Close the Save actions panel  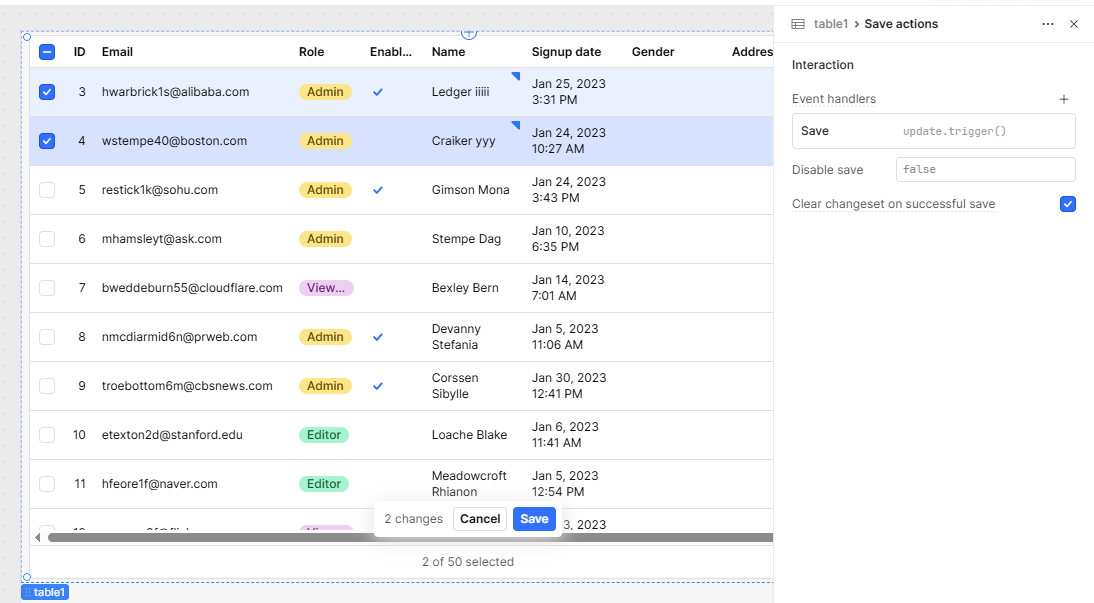[1074, 24]
